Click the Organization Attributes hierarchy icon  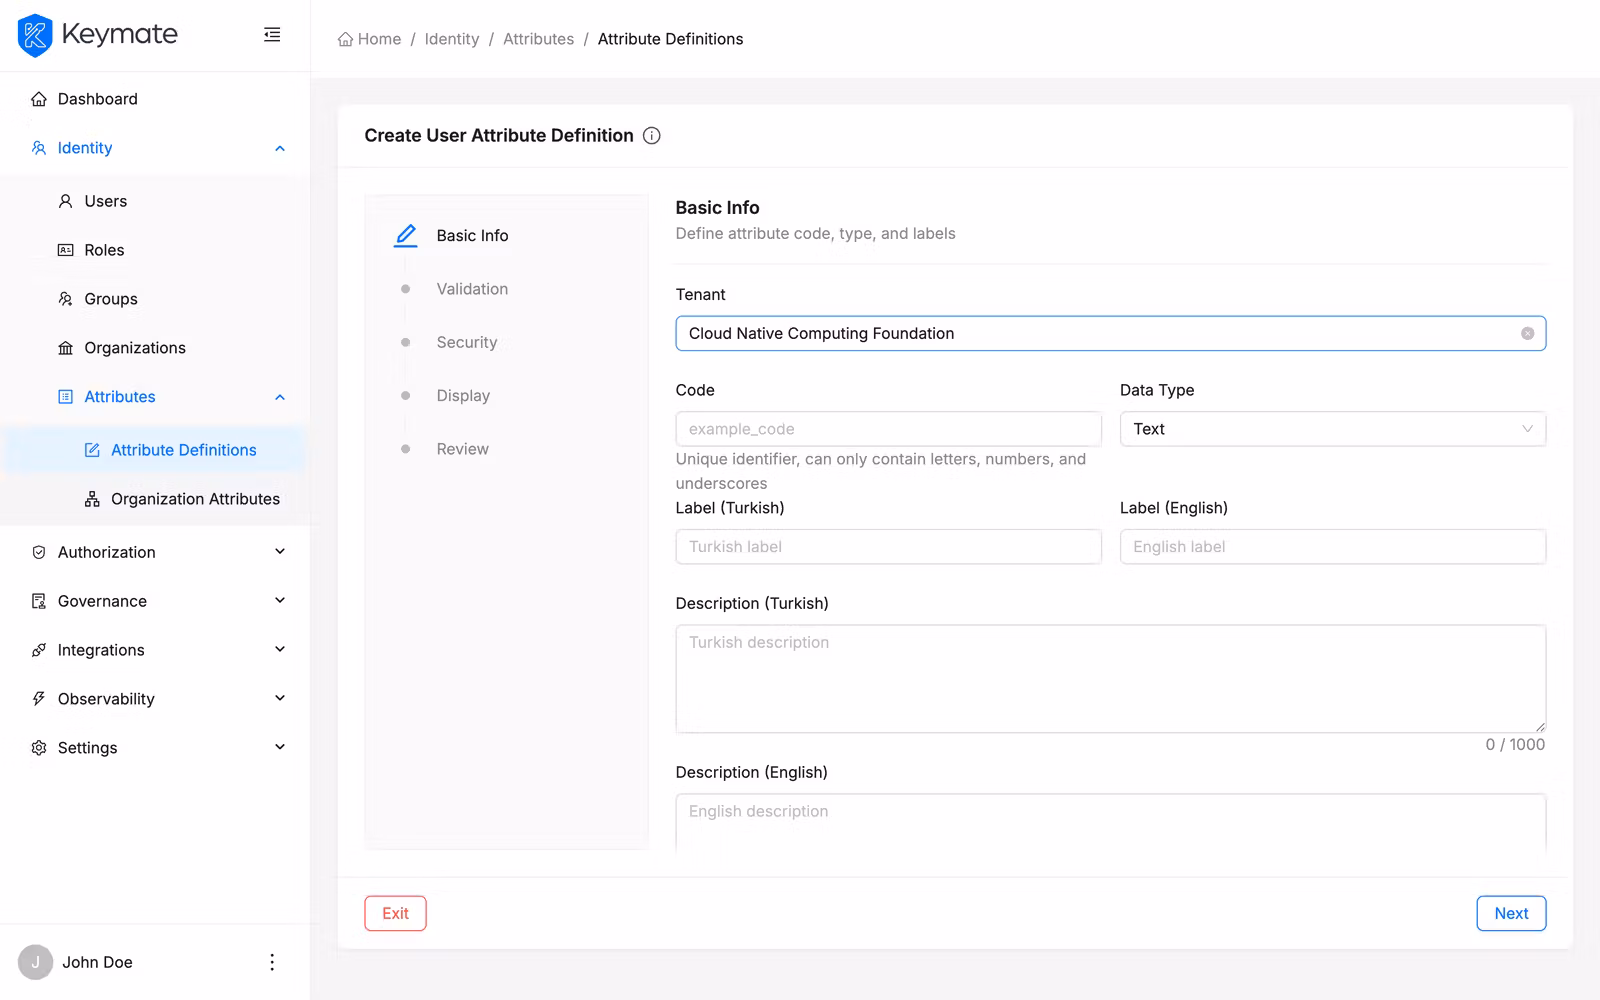91,498
